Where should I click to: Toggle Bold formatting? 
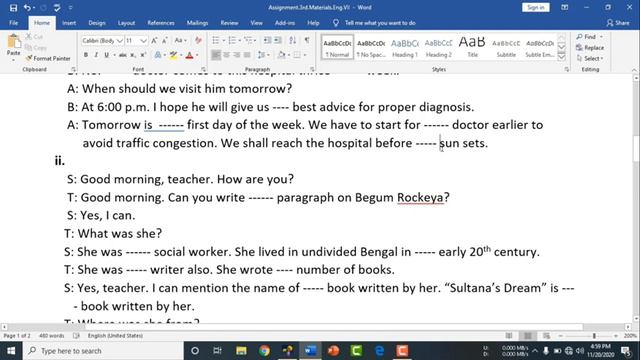(86, 55)
